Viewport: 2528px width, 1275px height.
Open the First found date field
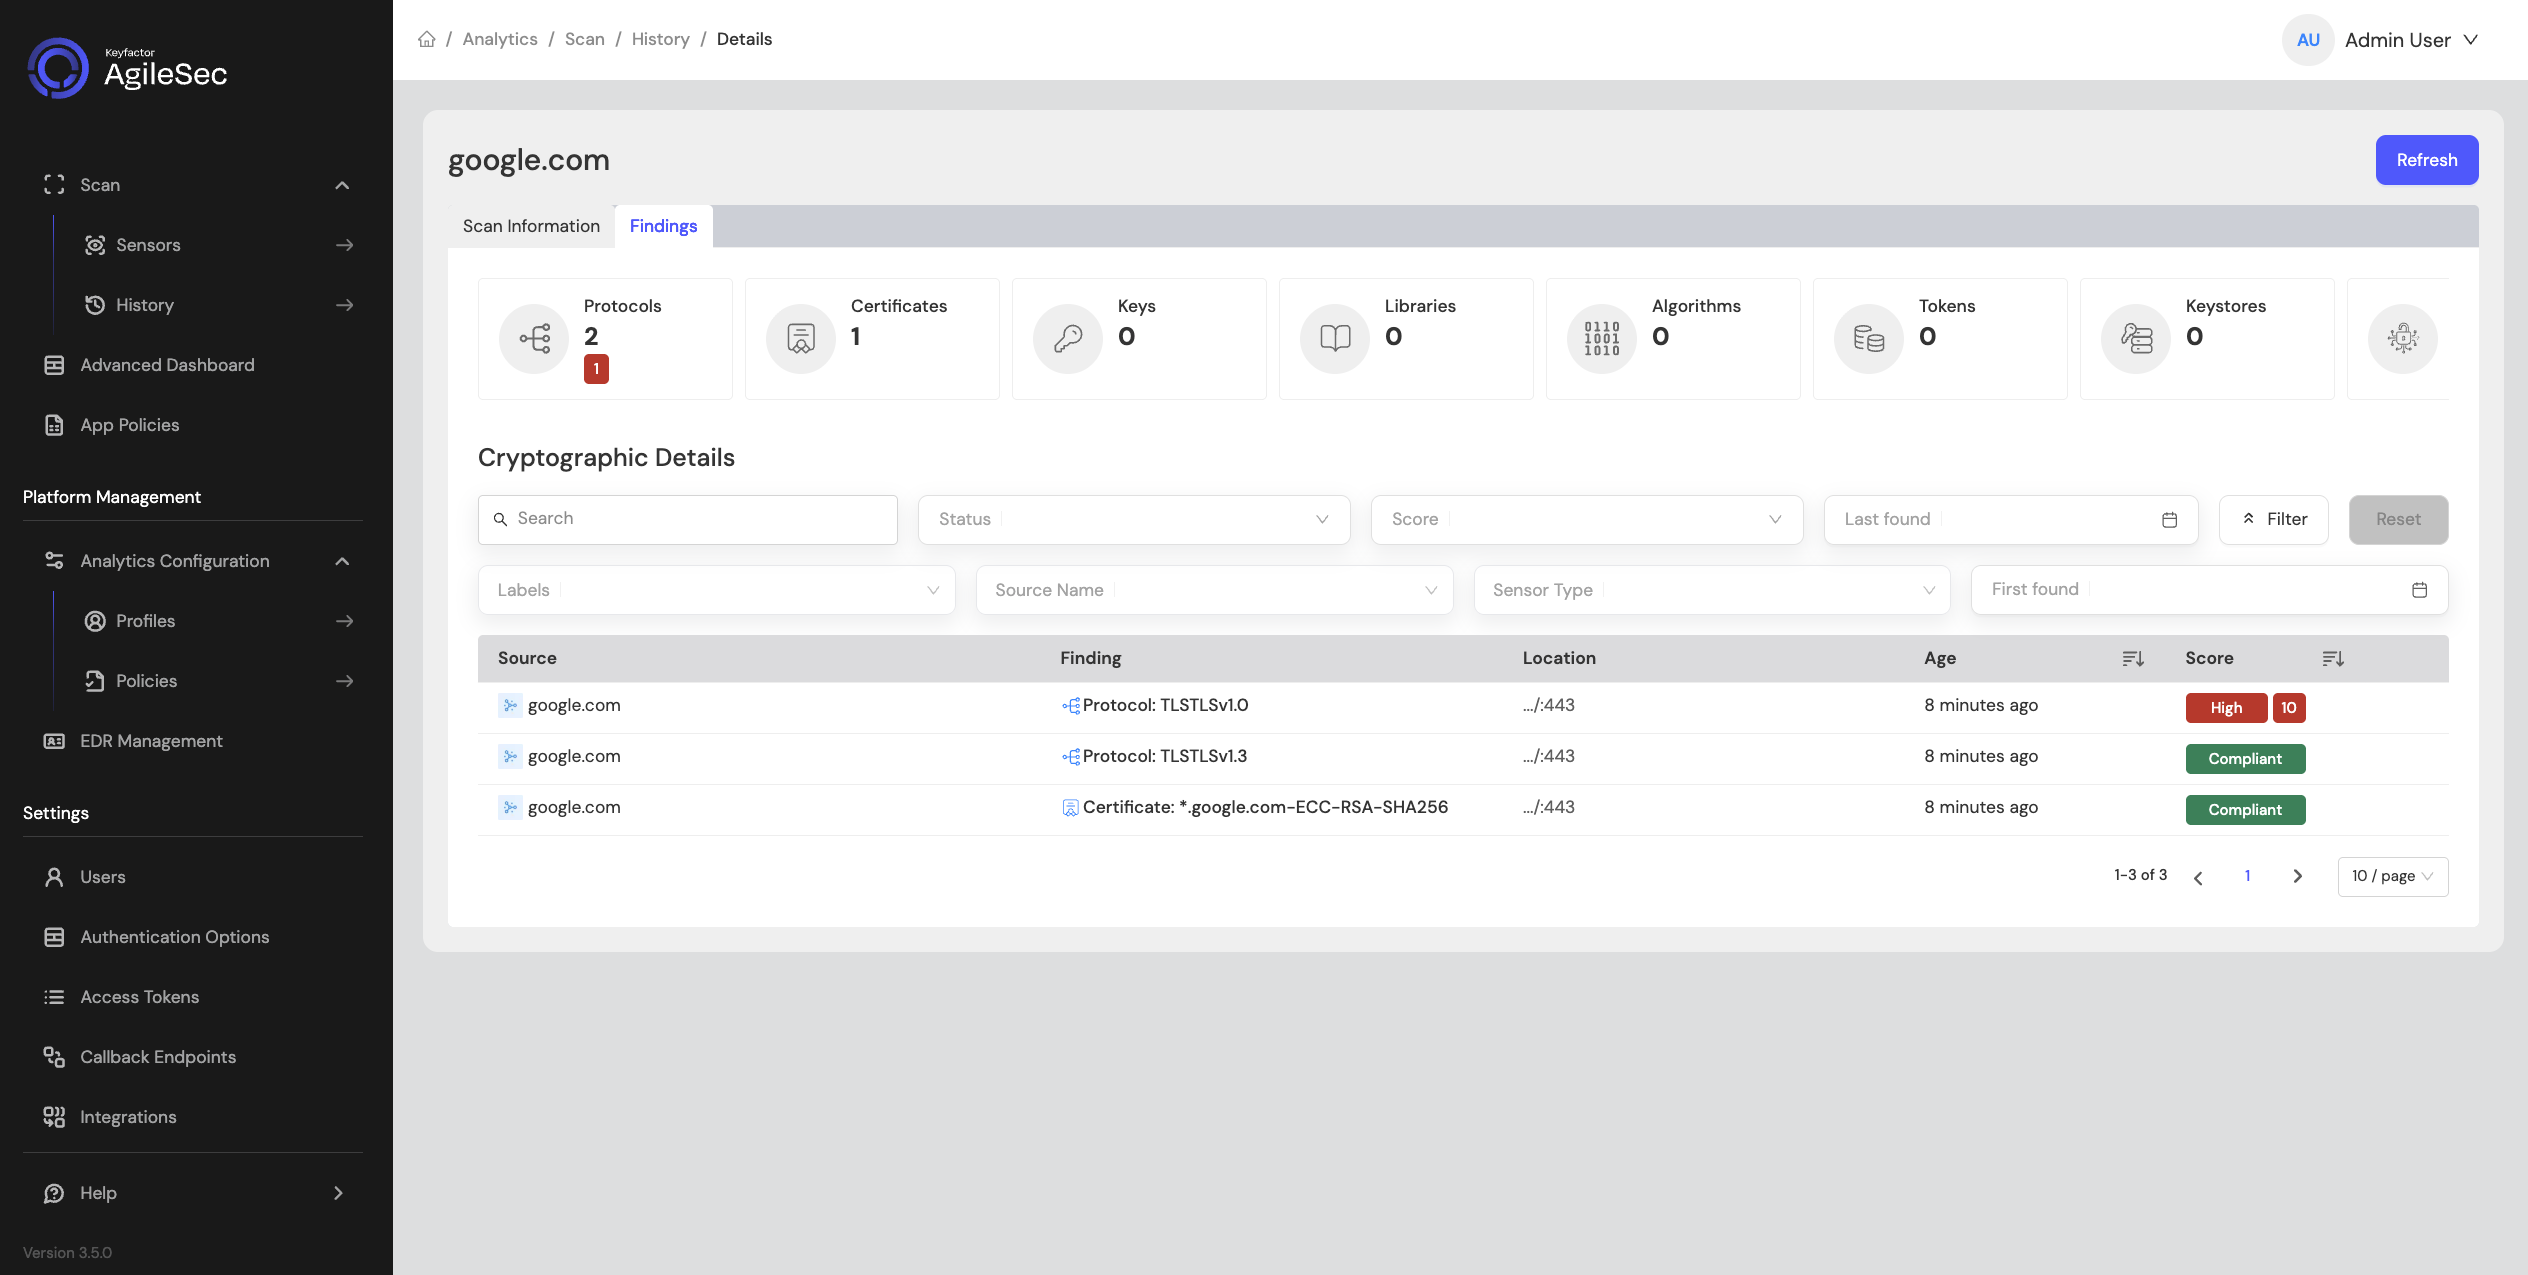tap(2209, 590)
